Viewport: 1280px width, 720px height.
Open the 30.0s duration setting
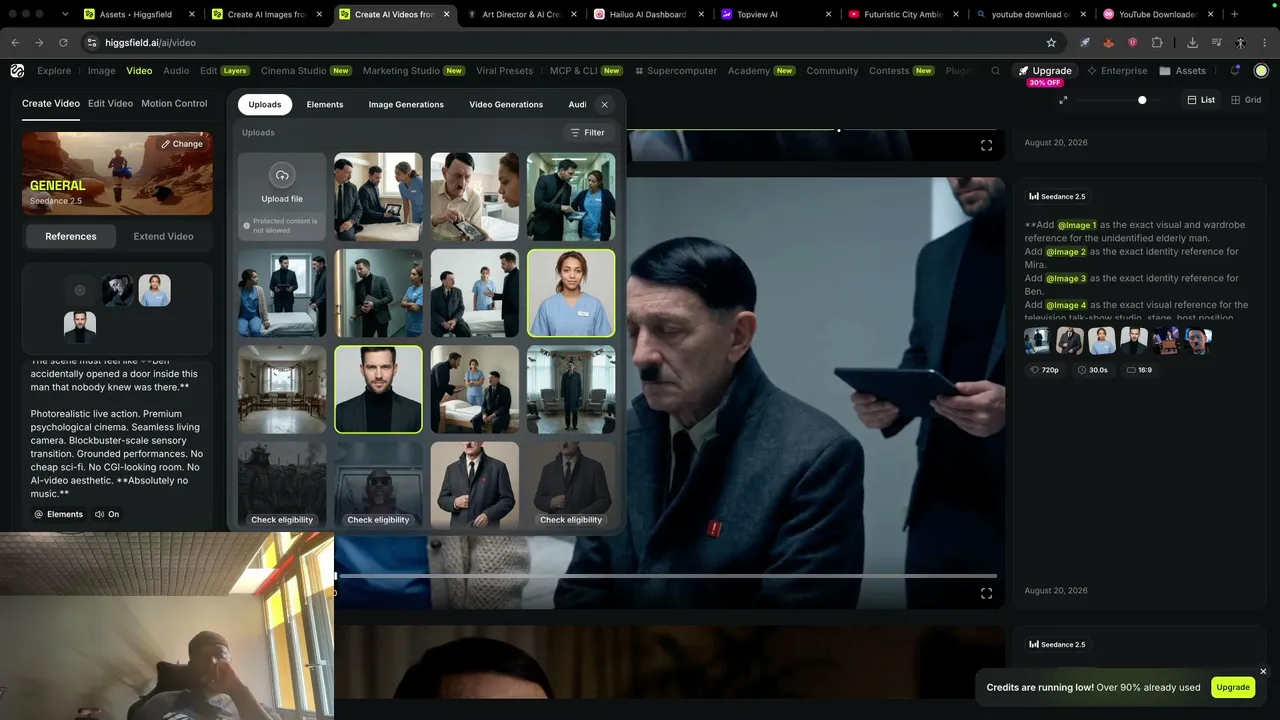coord(1092,370)
